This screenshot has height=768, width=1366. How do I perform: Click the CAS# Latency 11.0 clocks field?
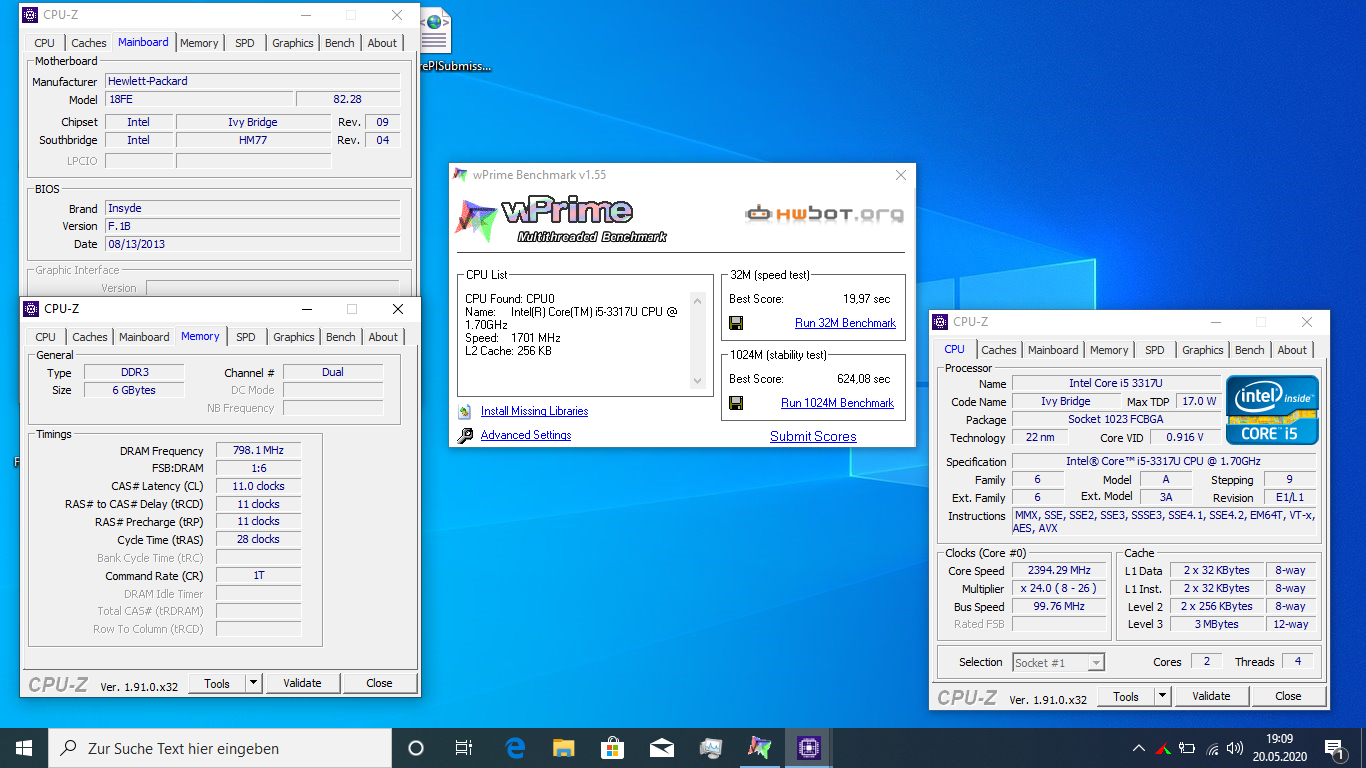[x=259, y=487]
